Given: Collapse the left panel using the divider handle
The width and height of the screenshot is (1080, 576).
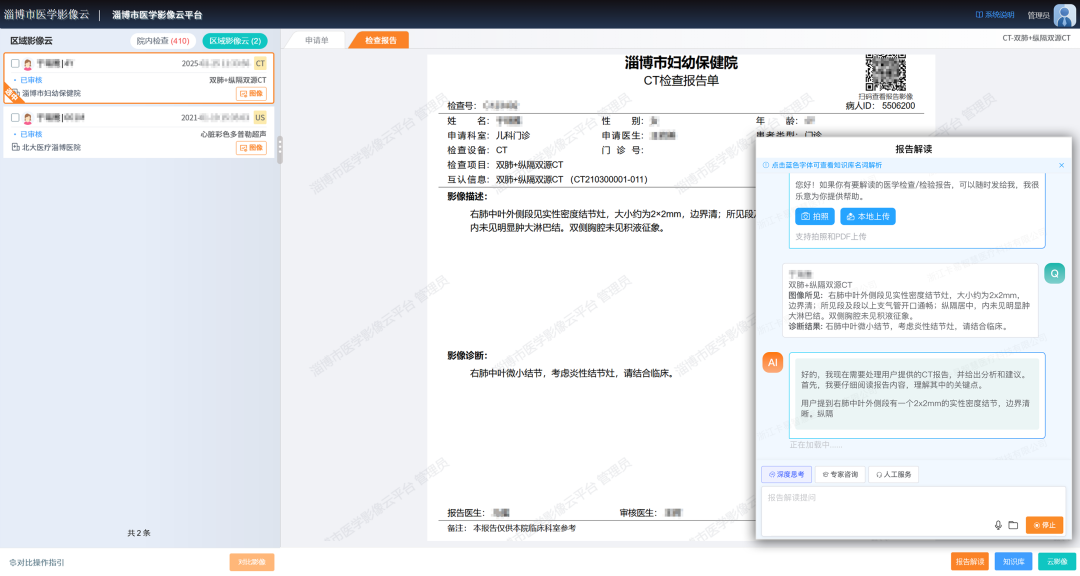Looking at the screenshot, I should 280,150.
